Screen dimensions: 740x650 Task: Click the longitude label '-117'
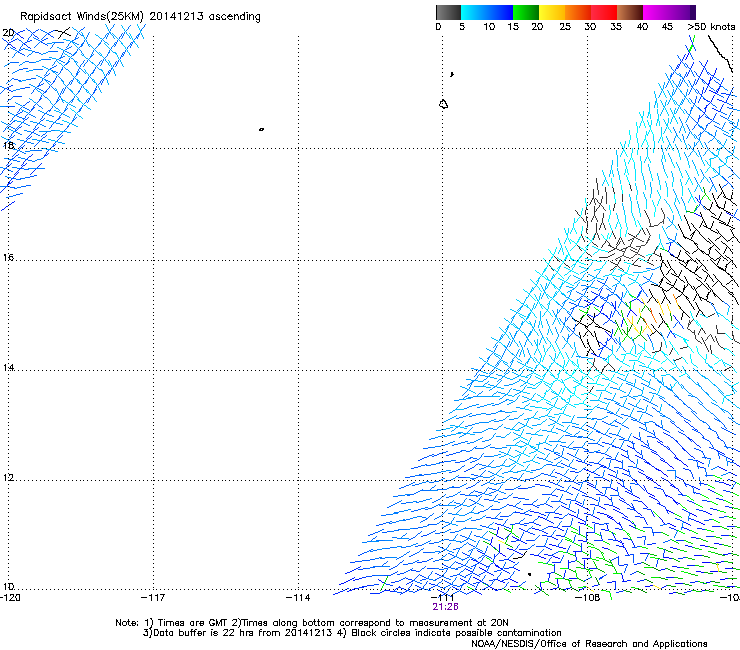(x=153, y=598)
